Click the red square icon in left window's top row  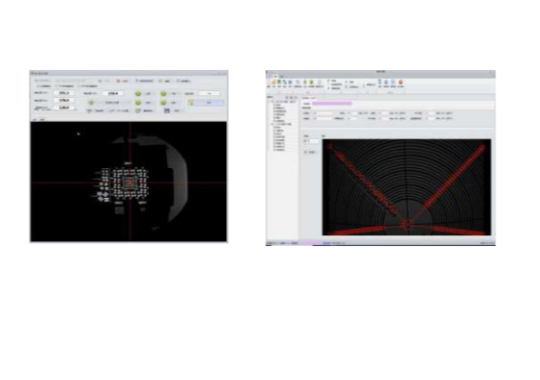point(118,81)
